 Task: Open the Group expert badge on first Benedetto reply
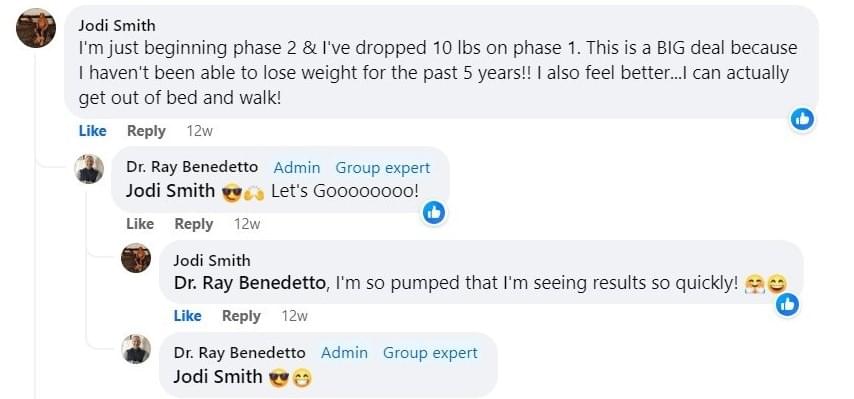(x=382, y=168)
